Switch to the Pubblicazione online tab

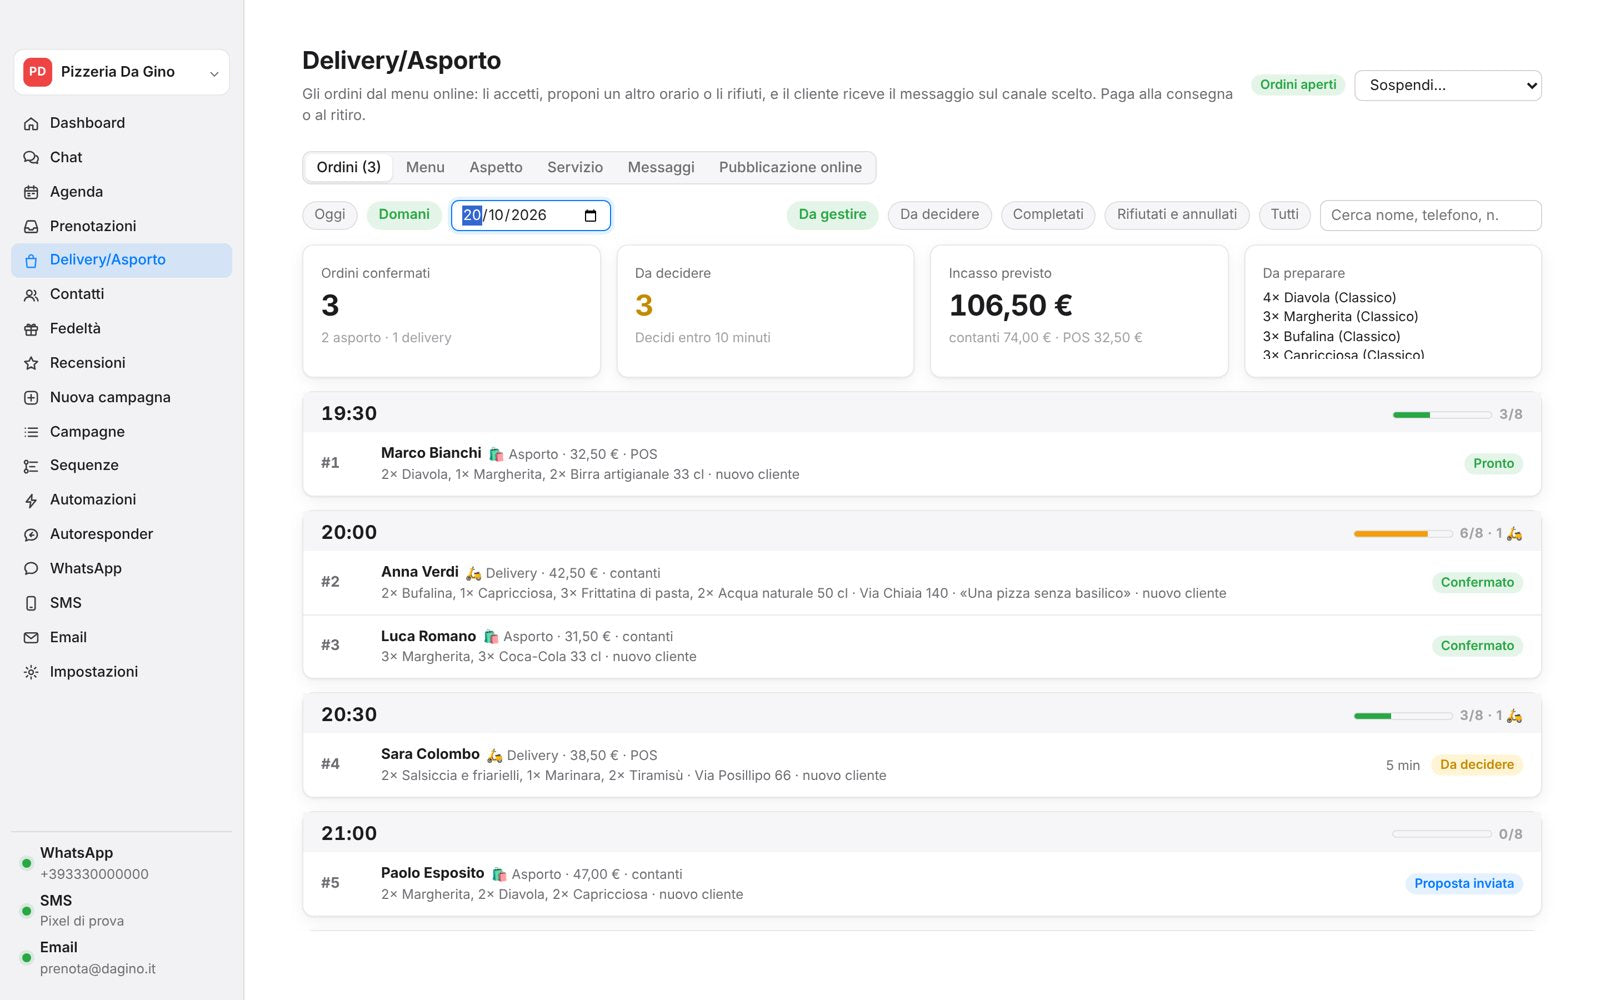coord(790,167)
